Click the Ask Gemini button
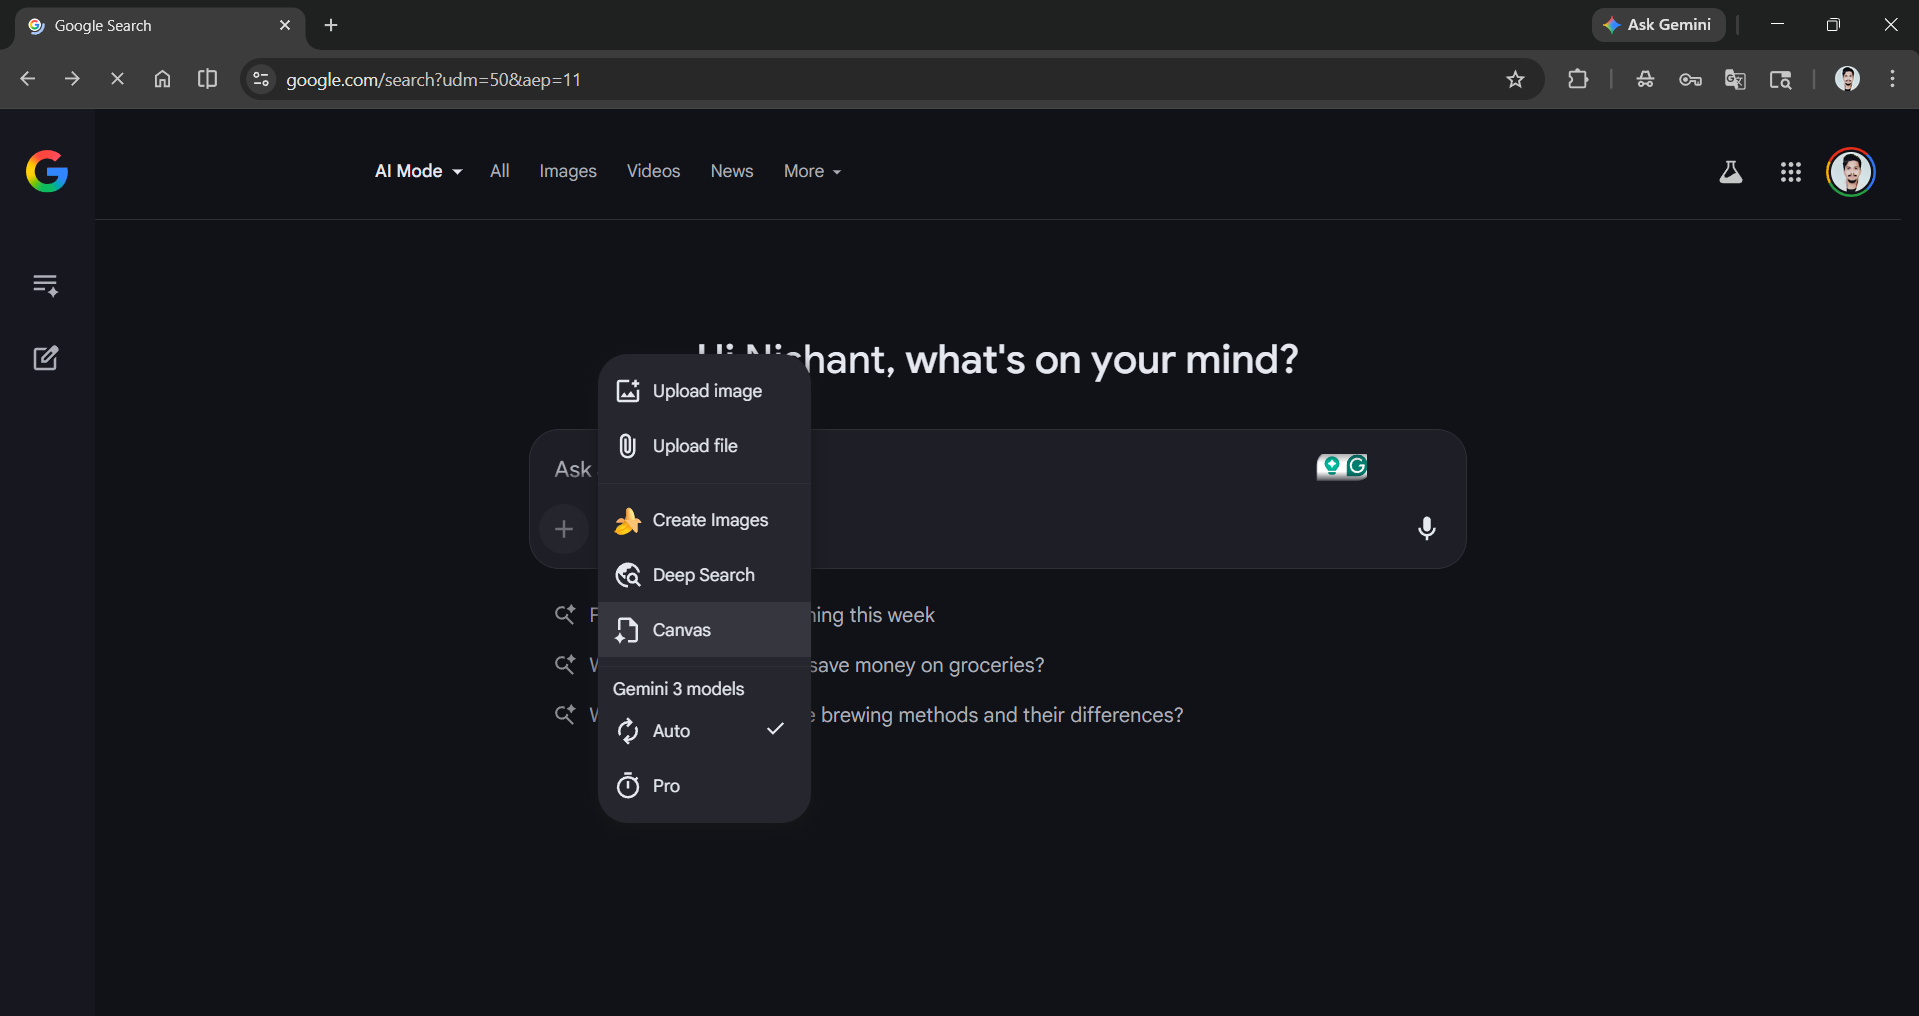This screenshot has height=1016, width=1919. [1657, 24]
